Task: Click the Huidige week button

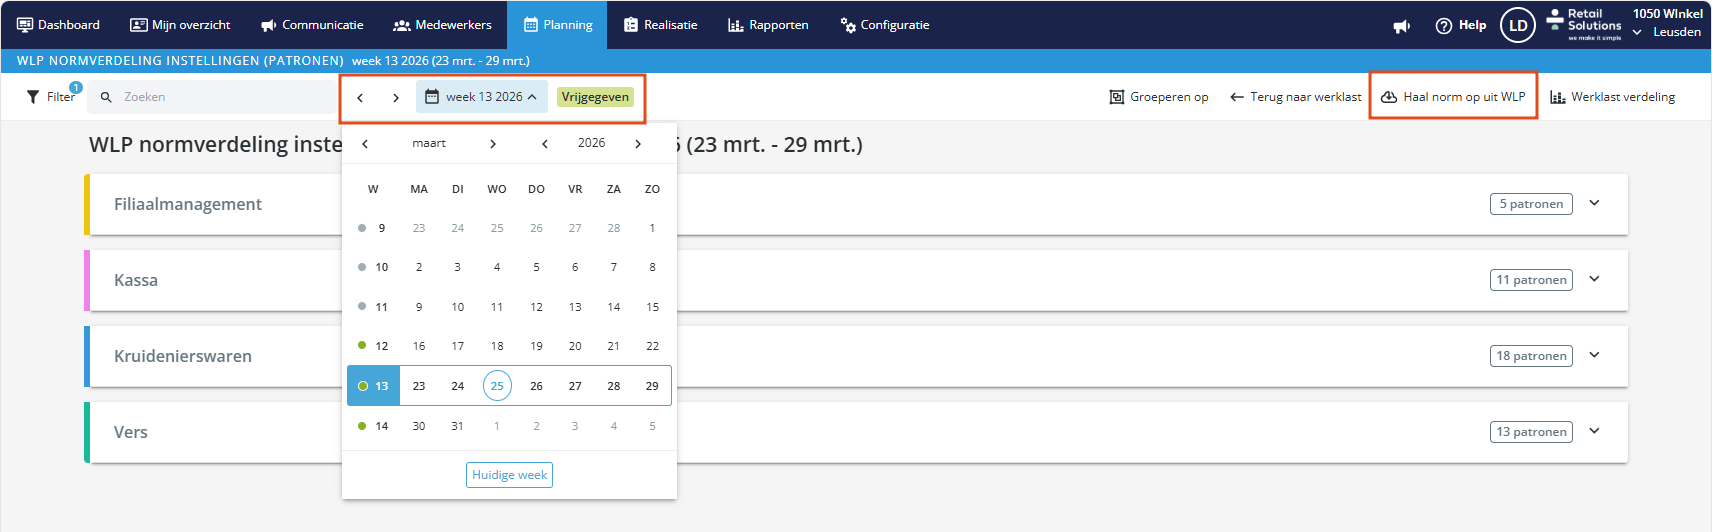Action: pyautogui.click(x=509, y=475)
